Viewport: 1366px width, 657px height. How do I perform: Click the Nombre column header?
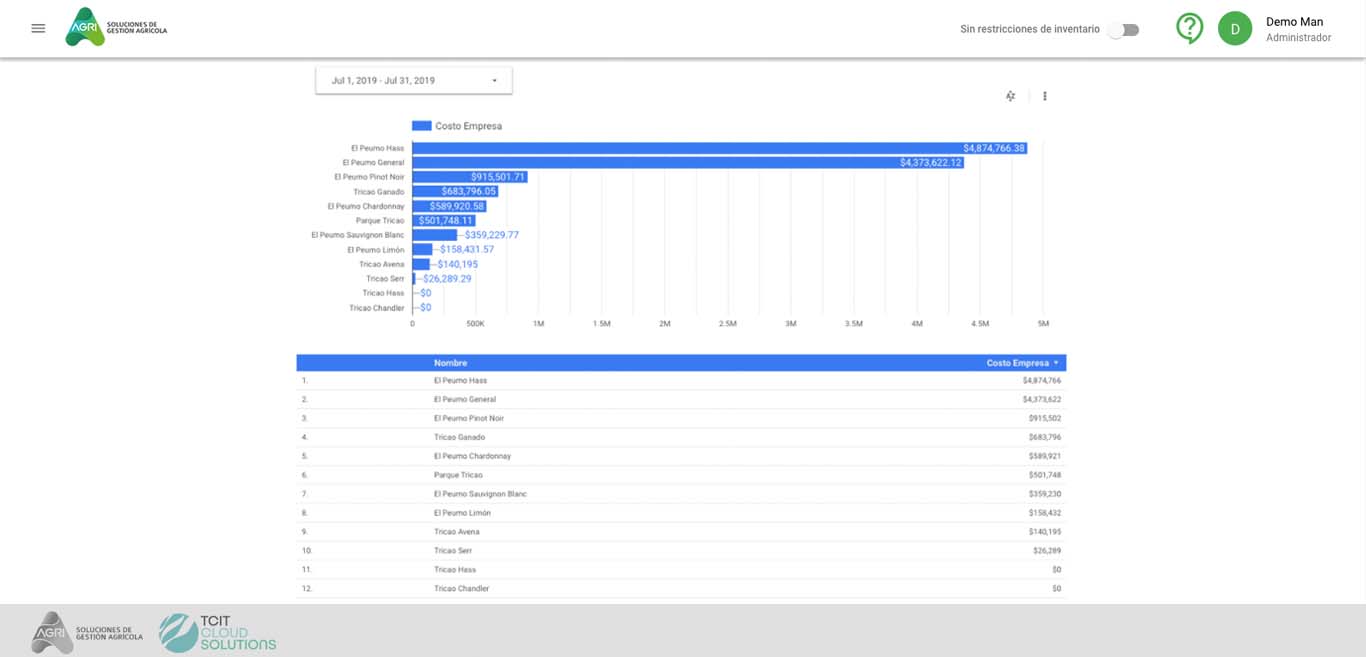450,363
